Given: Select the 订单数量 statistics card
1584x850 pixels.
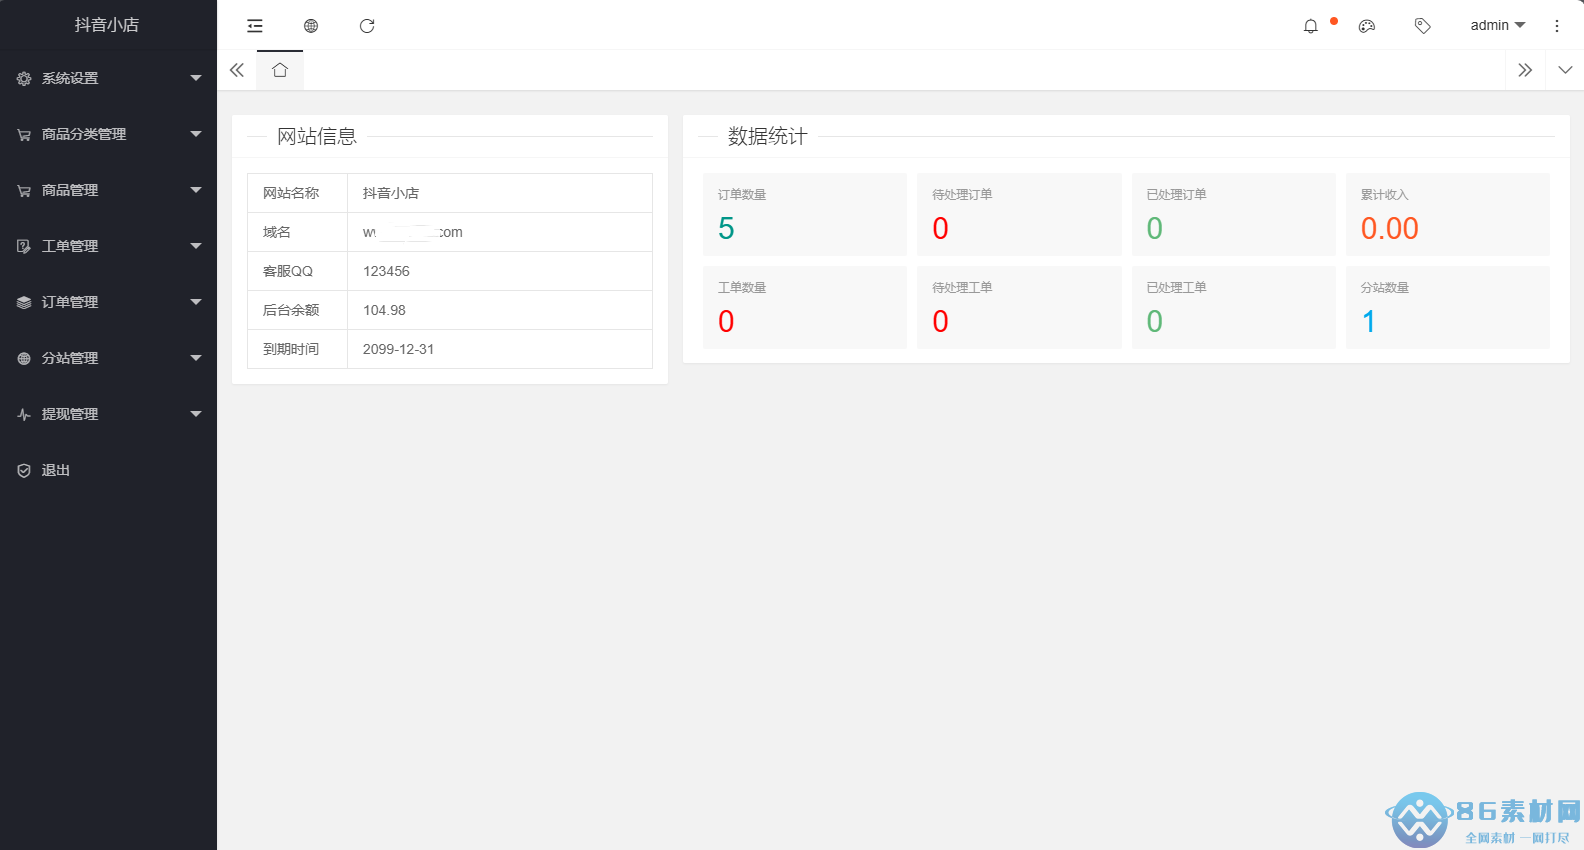Looking at the screenshot, I should click(x=804, y=214).
